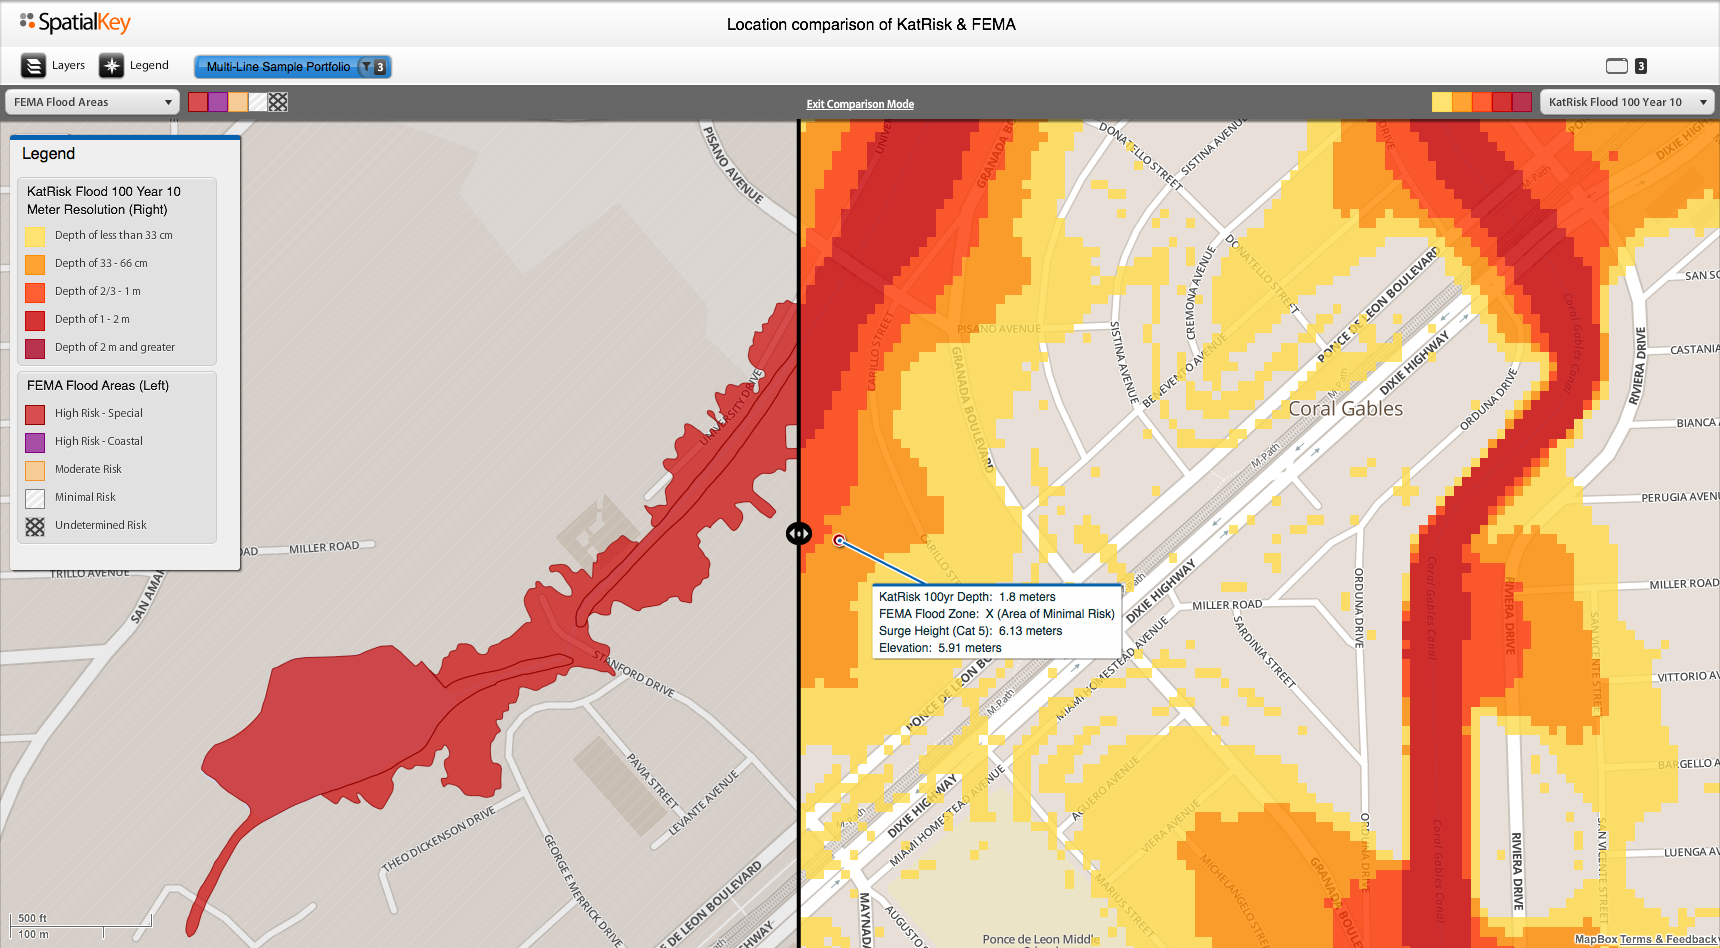Click the 'Depth of 1 - 2 m' legend entry
The image size is (1720, 948).
pyautogui.click(x=79, y=320)
